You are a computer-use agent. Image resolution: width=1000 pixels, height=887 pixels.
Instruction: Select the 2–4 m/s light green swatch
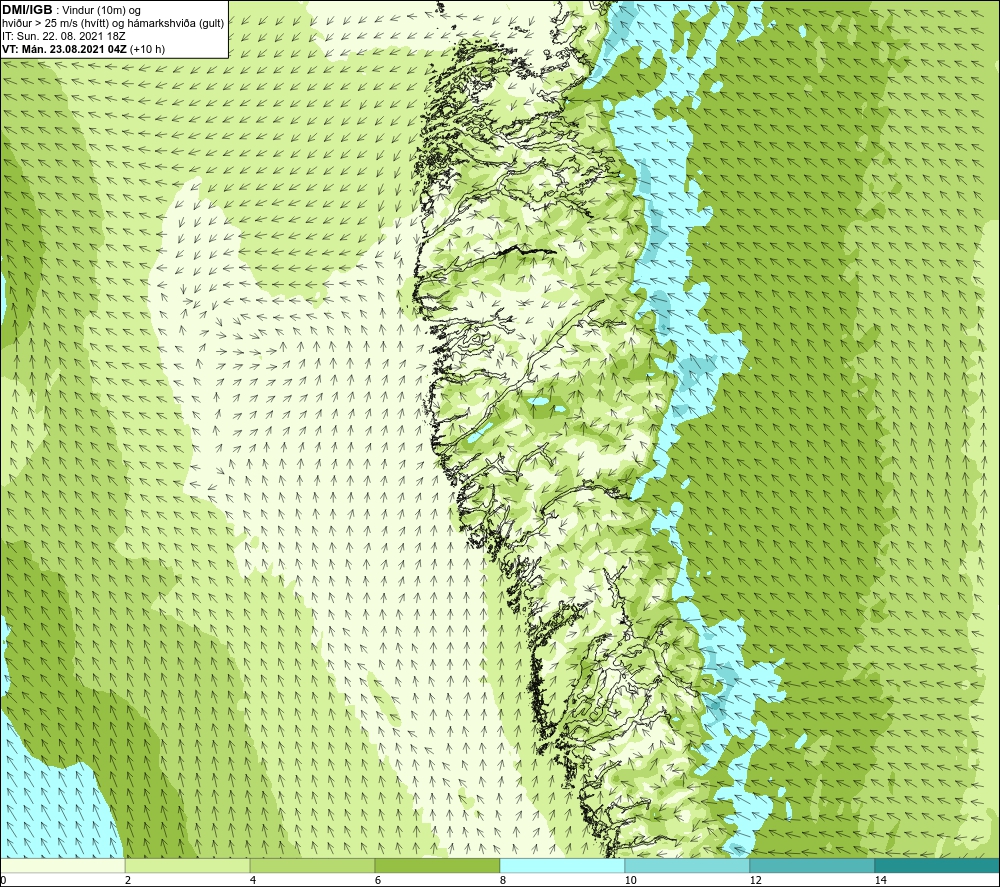pyautogui.click(x=188, y=865)
